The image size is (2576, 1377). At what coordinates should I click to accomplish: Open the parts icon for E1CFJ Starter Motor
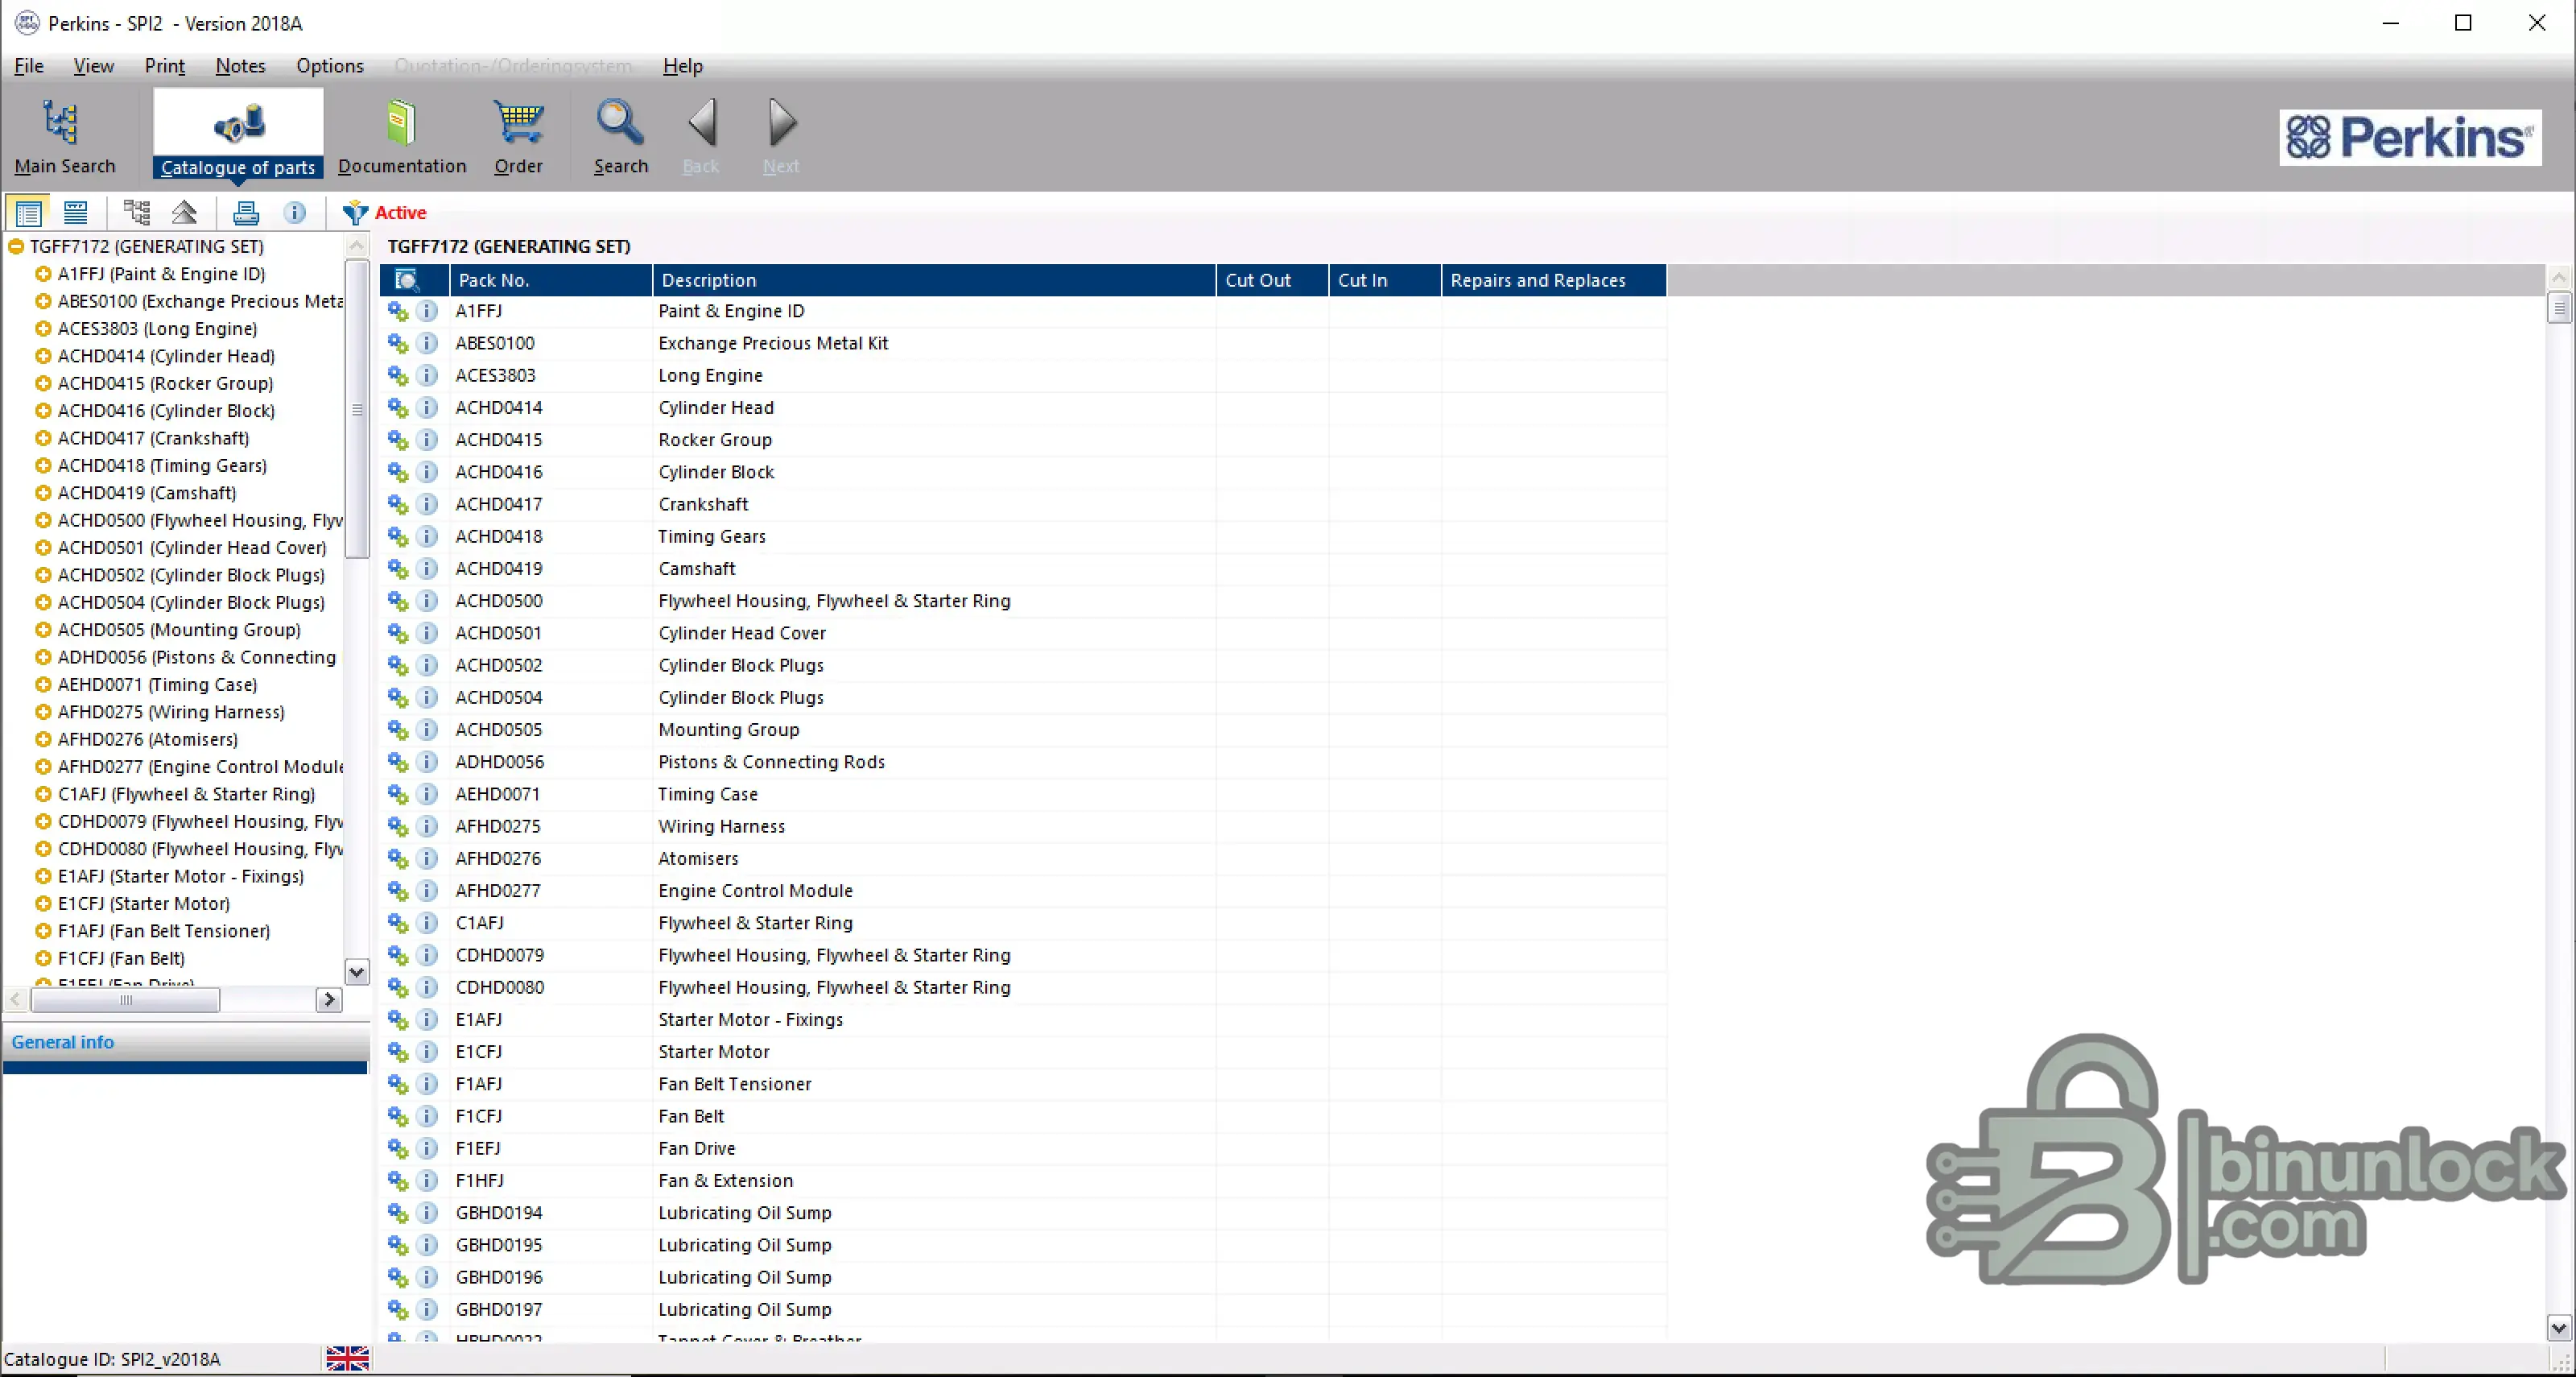tap(398, 1052)
